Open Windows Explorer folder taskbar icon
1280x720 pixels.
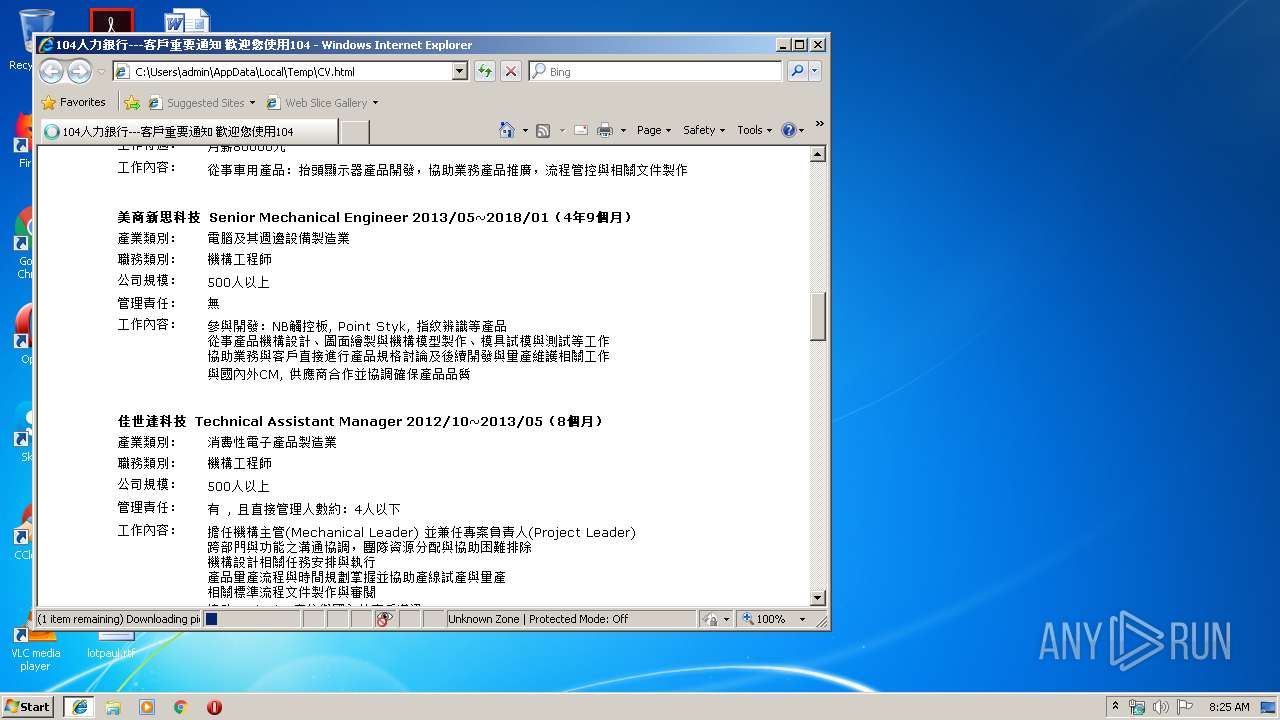point(113,706)
